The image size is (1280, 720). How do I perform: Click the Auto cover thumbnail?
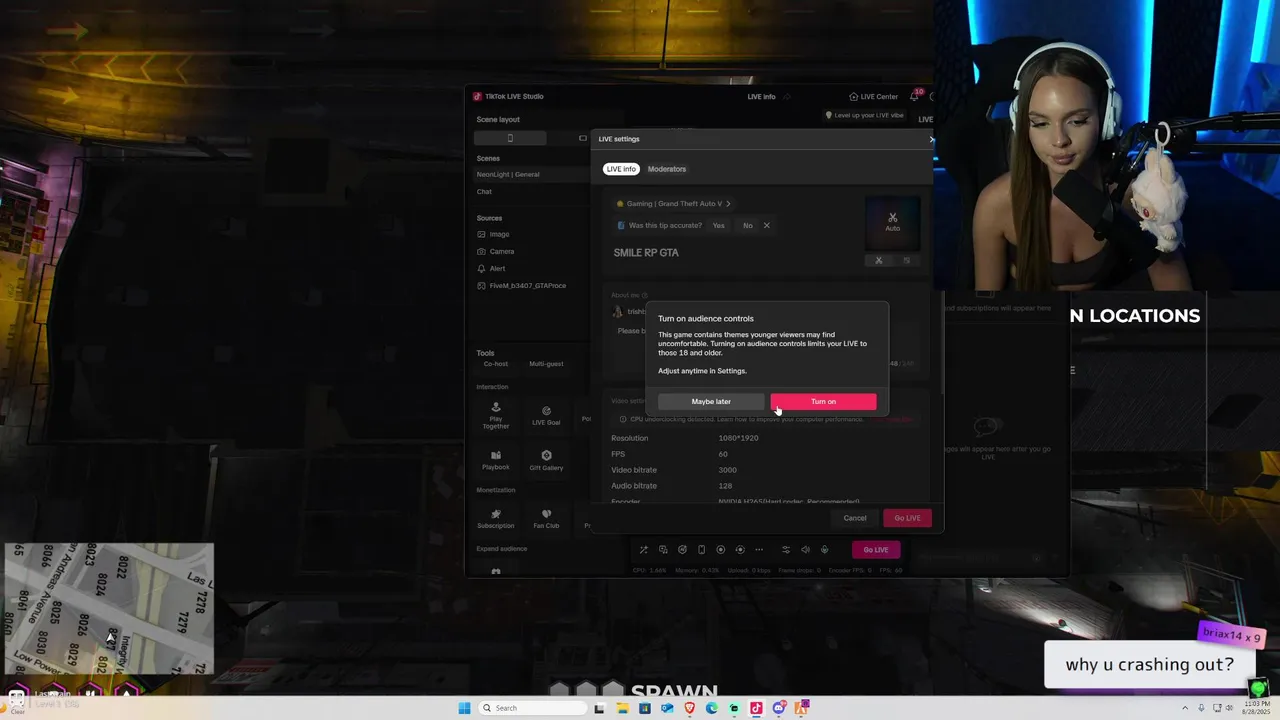(892, 222)
